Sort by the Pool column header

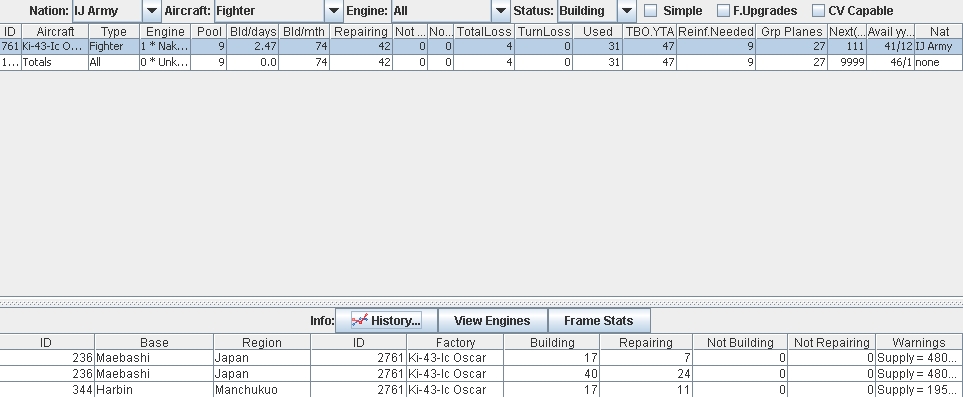pos(209,31)
